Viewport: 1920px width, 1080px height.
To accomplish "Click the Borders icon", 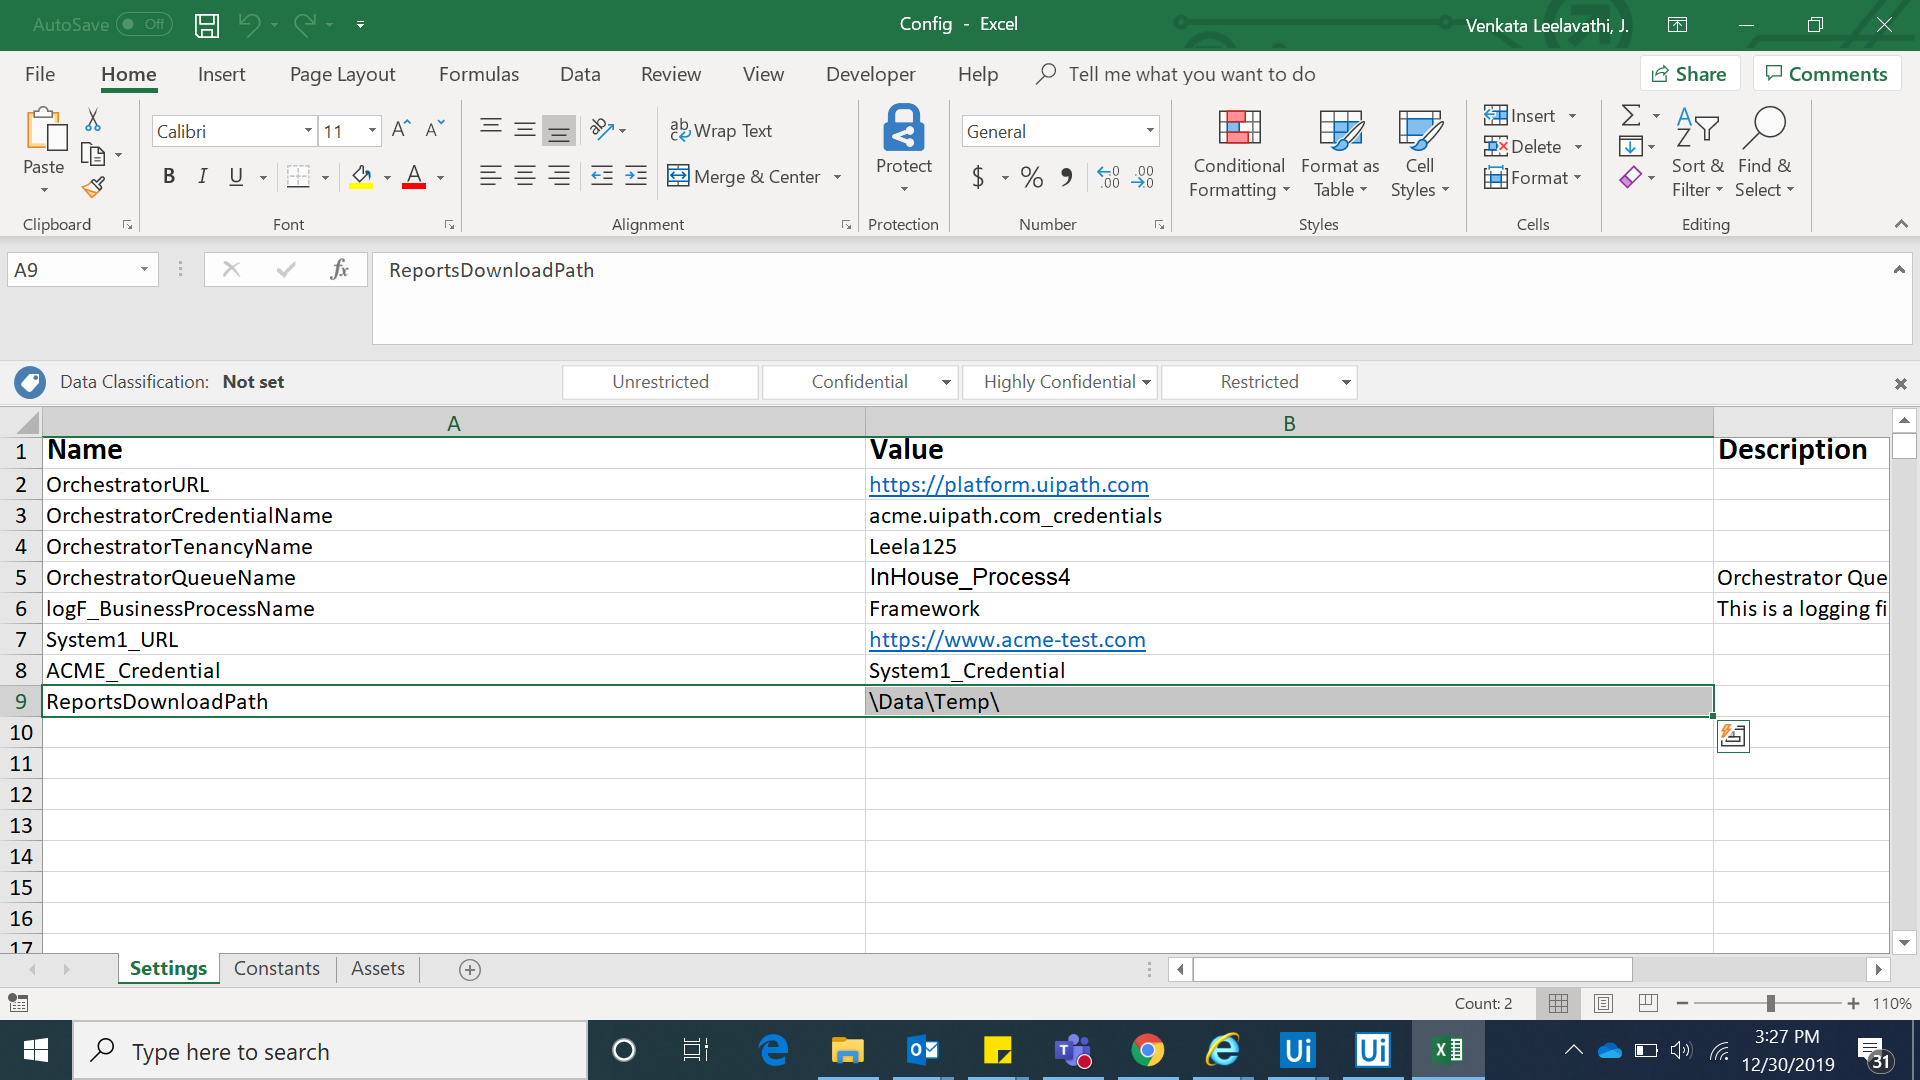I will pos(298,177).
